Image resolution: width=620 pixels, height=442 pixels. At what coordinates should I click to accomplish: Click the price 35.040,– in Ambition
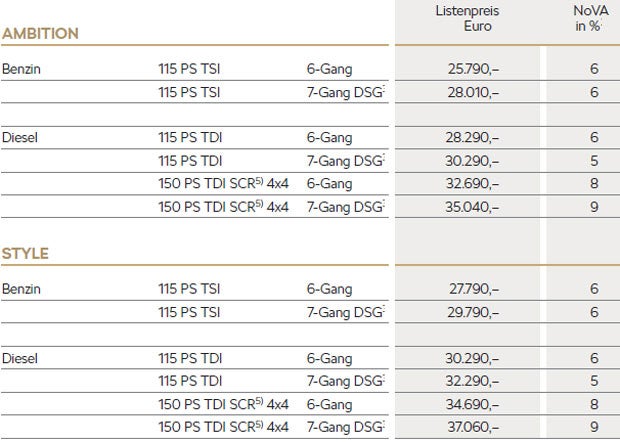[472, 207]
